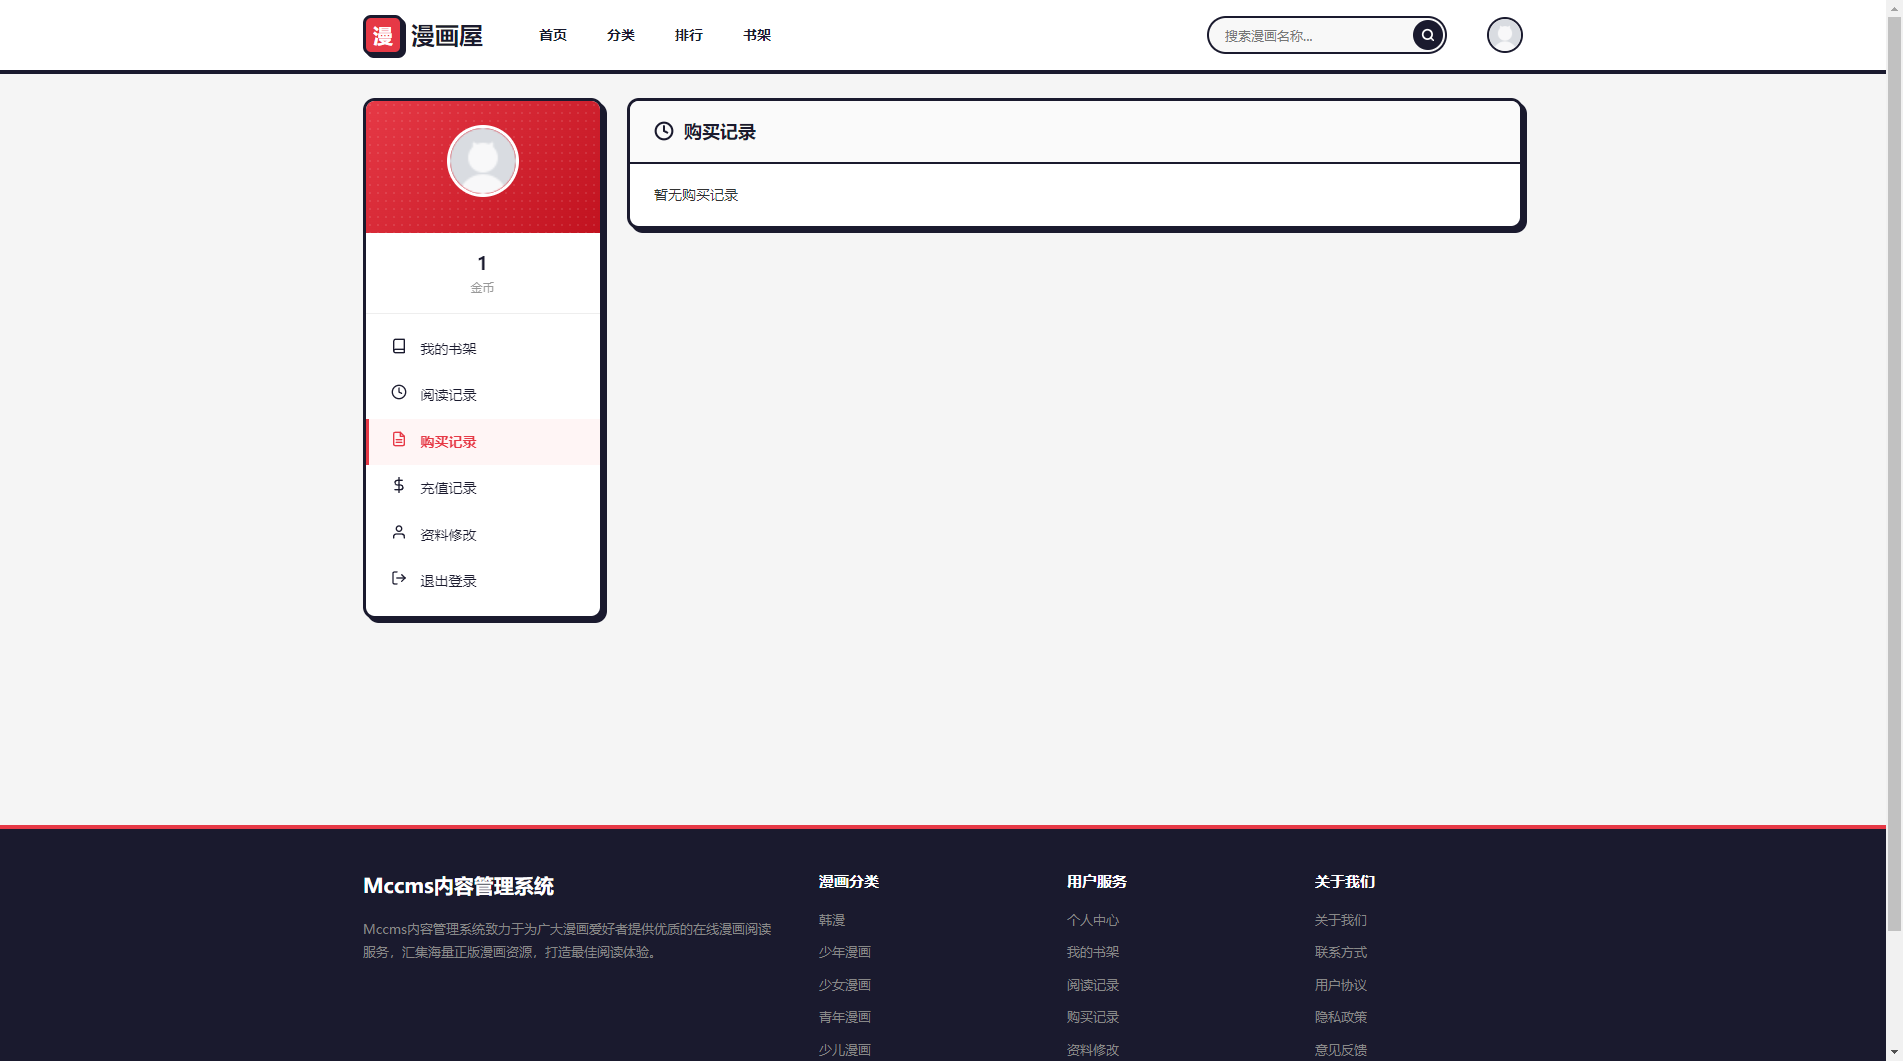Screen dimensions: 1903x1061
Task: Click the 漫画屋 site title
Action: [447, 36]
